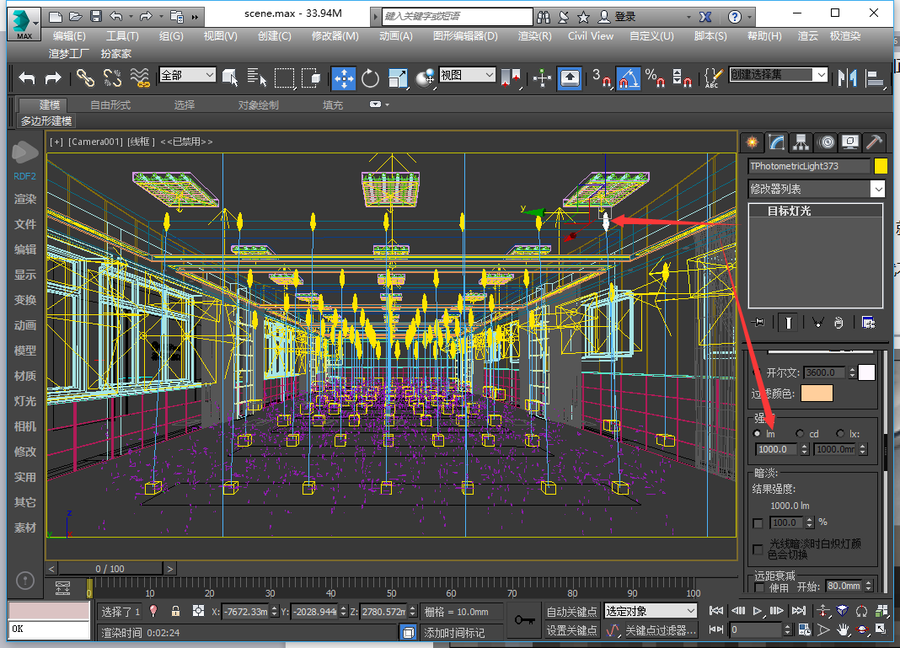Open the Create panel tab

click(751, 142)
